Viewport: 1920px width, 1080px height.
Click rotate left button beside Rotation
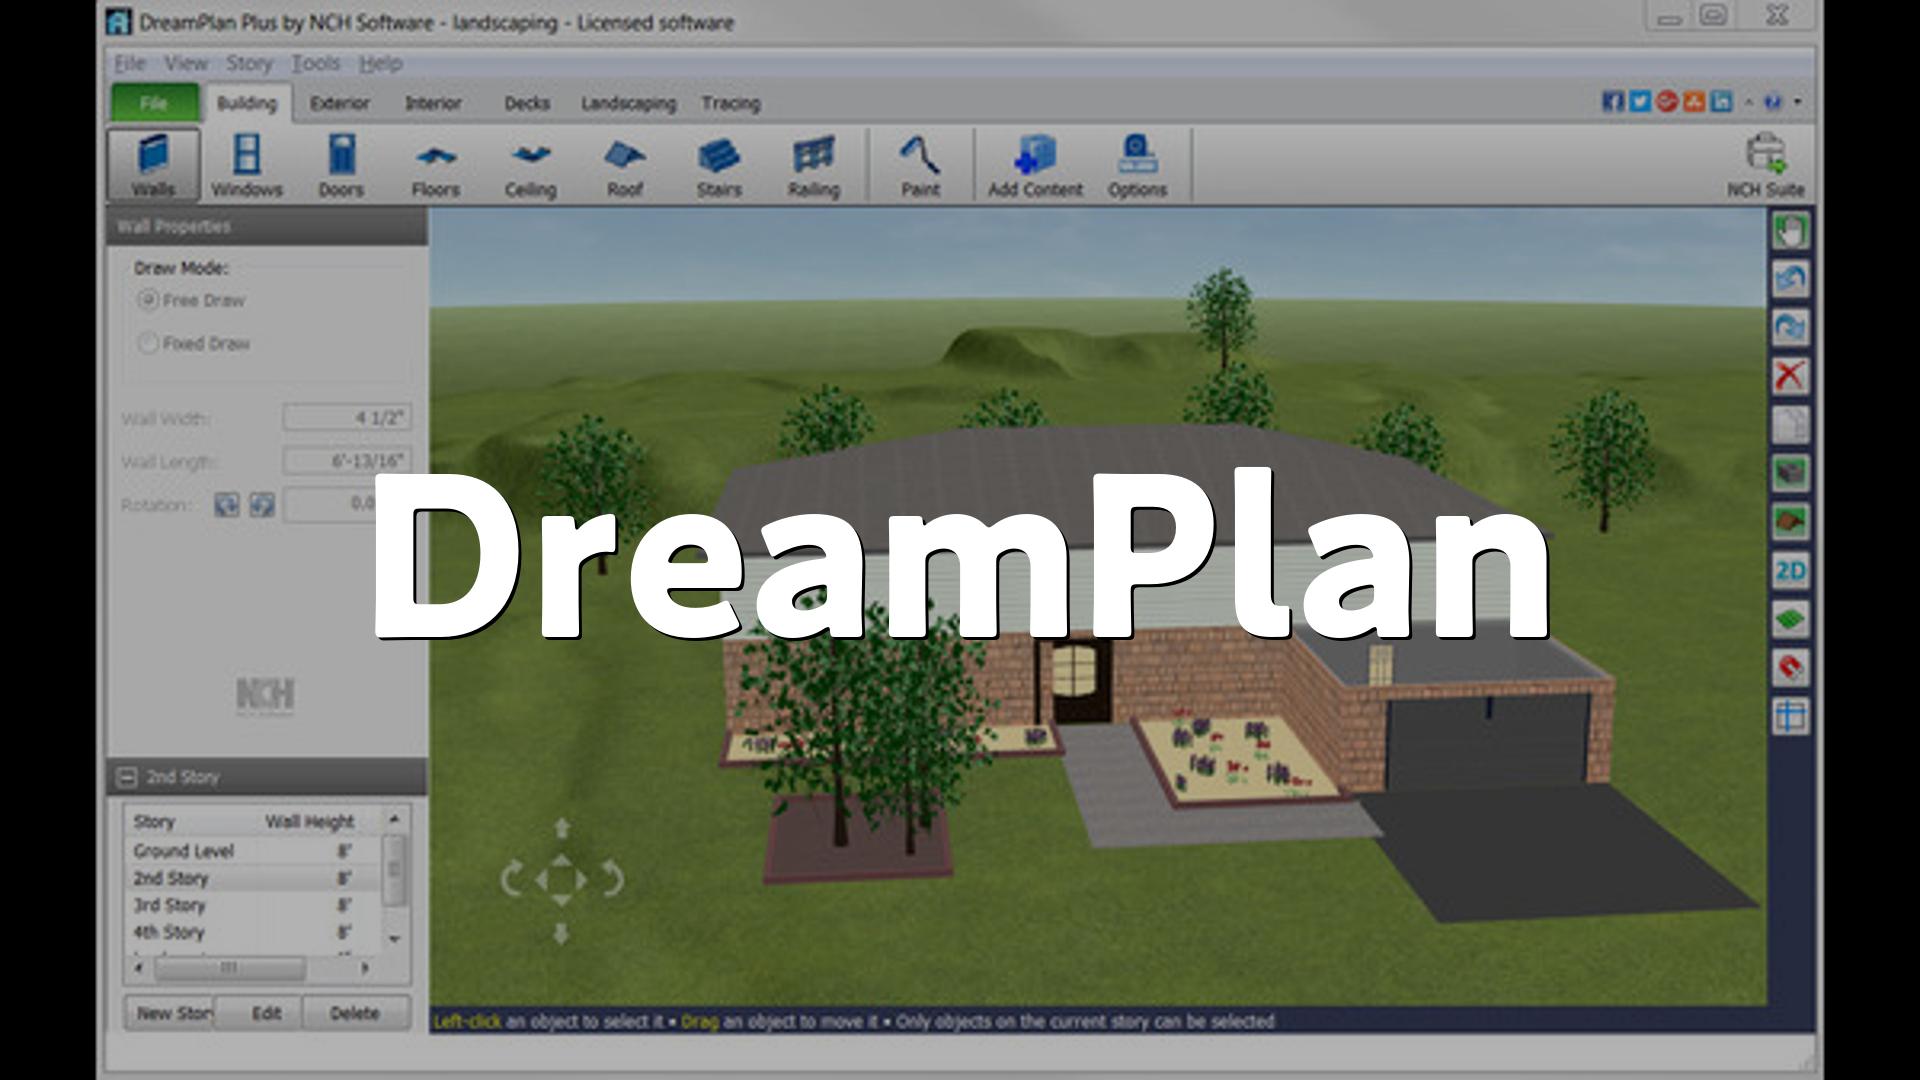227,504
